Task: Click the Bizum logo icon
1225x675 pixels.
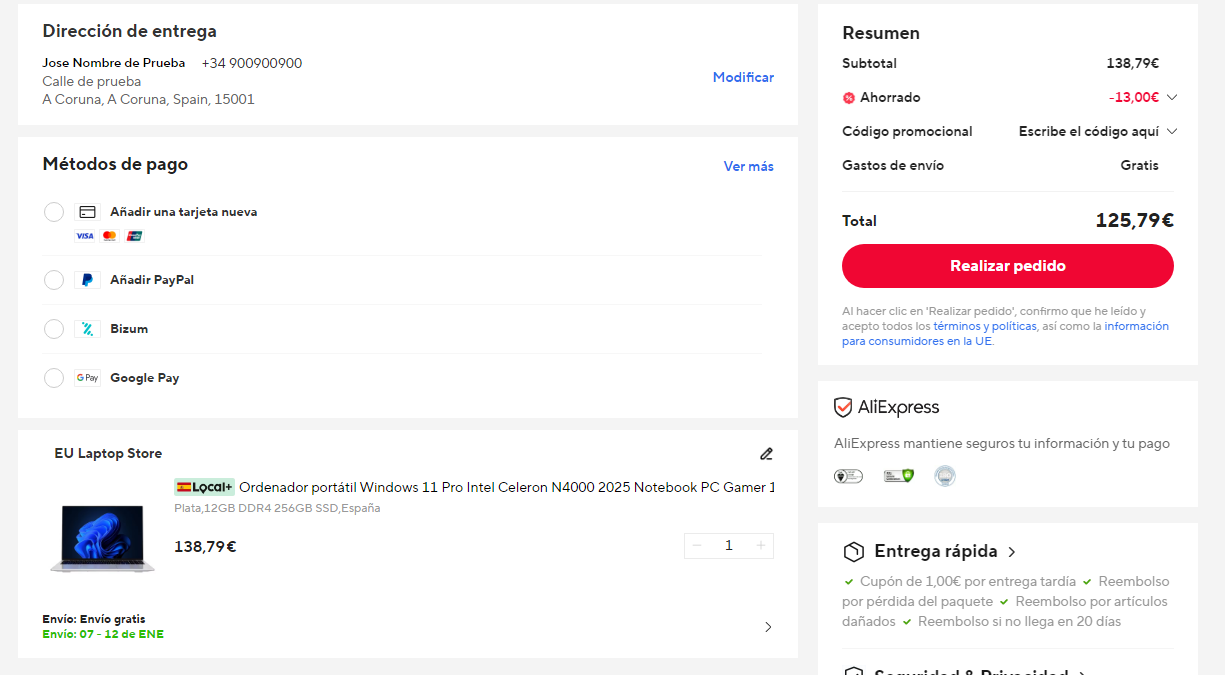Action: tap(87, 329)
